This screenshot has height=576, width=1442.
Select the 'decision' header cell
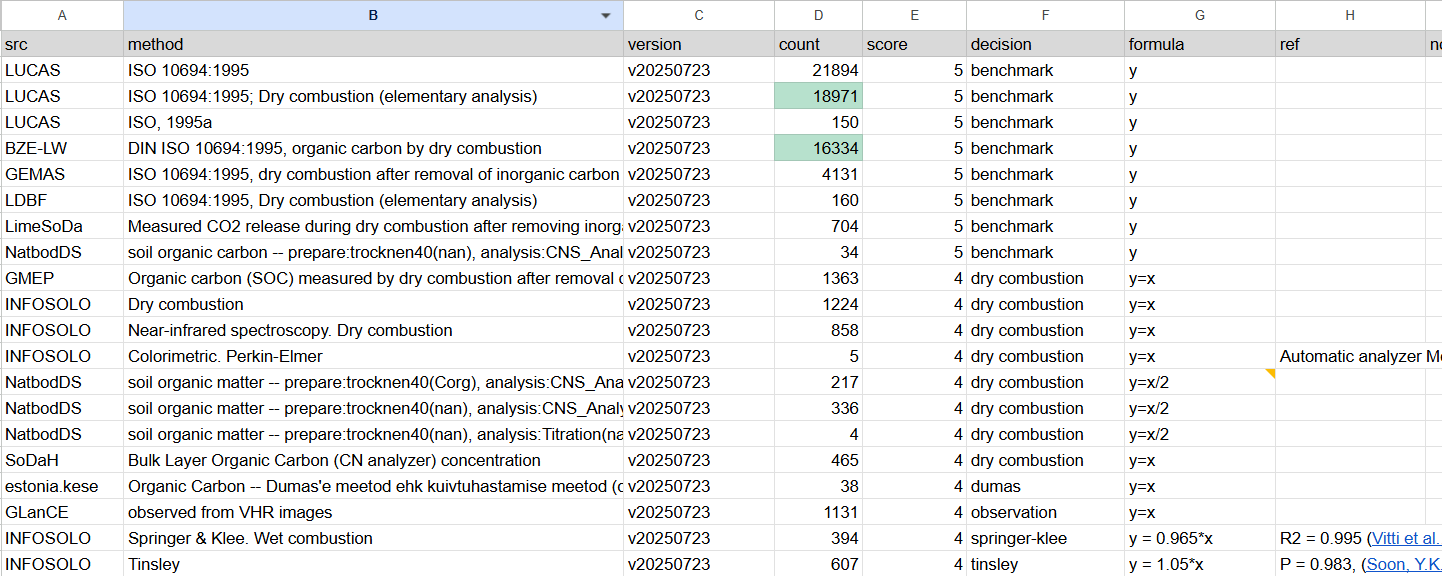click(x=1044, y=44)
